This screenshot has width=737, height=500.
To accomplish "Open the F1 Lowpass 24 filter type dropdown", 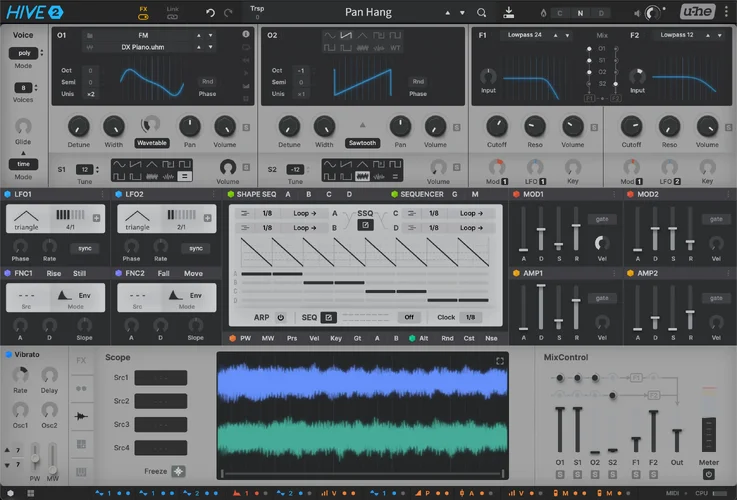I will click(x=526, y=34).
